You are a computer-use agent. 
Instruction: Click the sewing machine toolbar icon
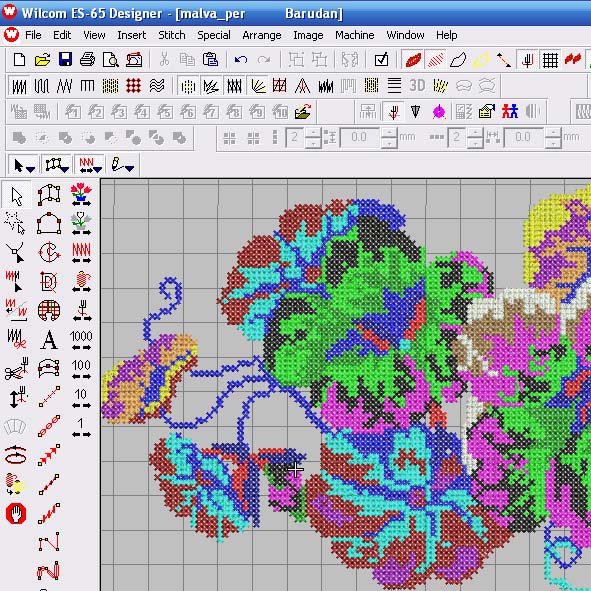[x=134, y=60]
